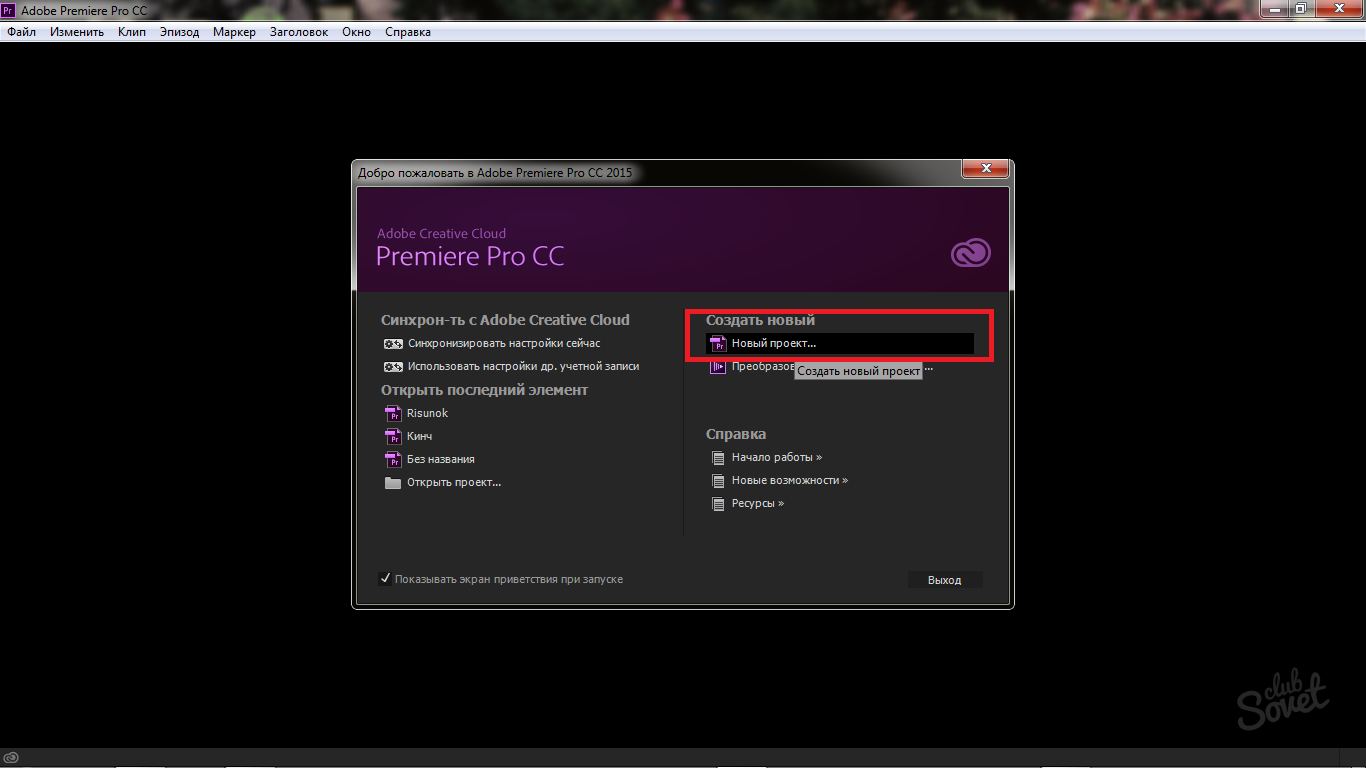
Task: Click Использовать настройки др. учетной записи
Action: pos(523,366)
